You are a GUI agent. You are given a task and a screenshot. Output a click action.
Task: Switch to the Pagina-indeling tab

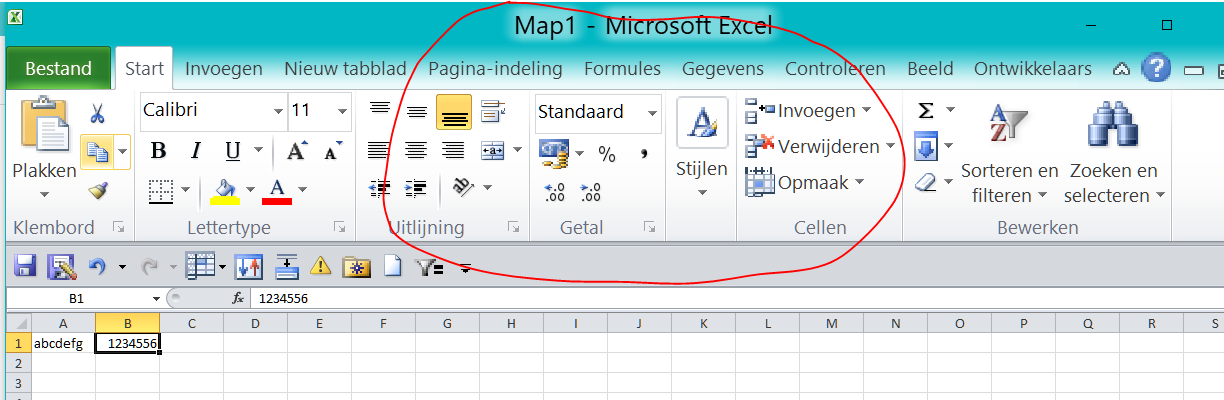click(495, 69)
